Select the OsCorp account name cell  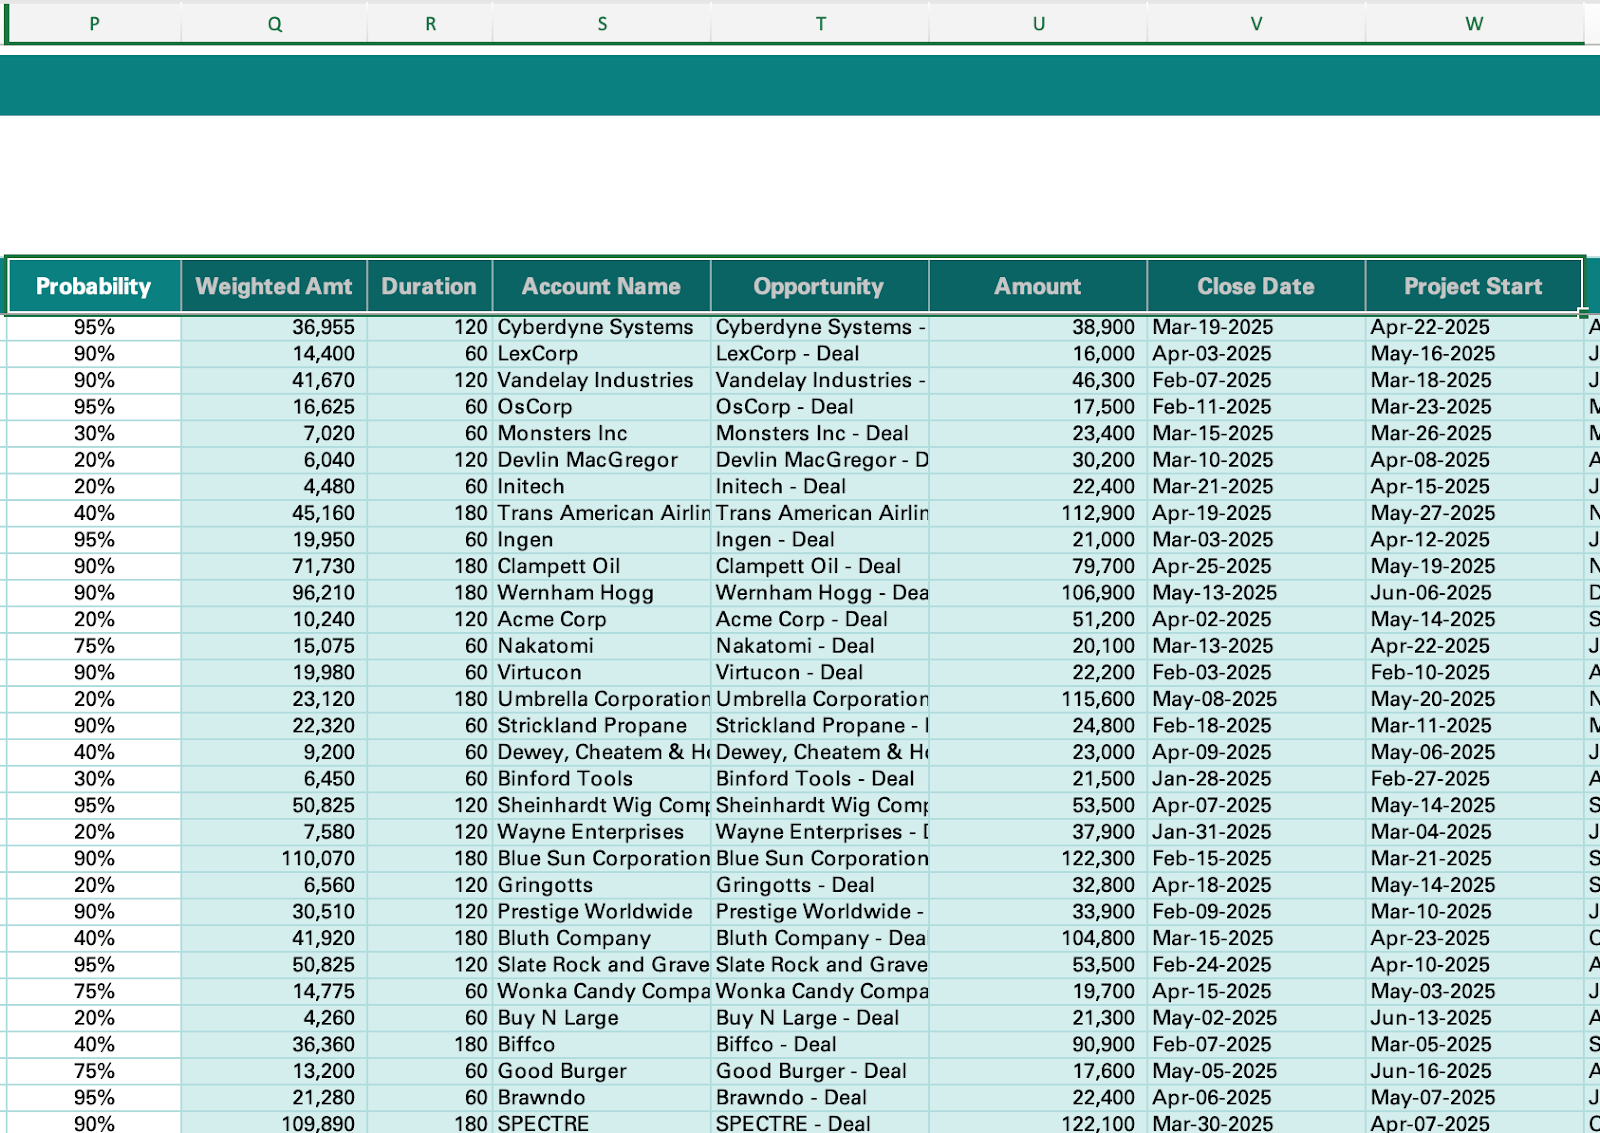pos(602,407)
